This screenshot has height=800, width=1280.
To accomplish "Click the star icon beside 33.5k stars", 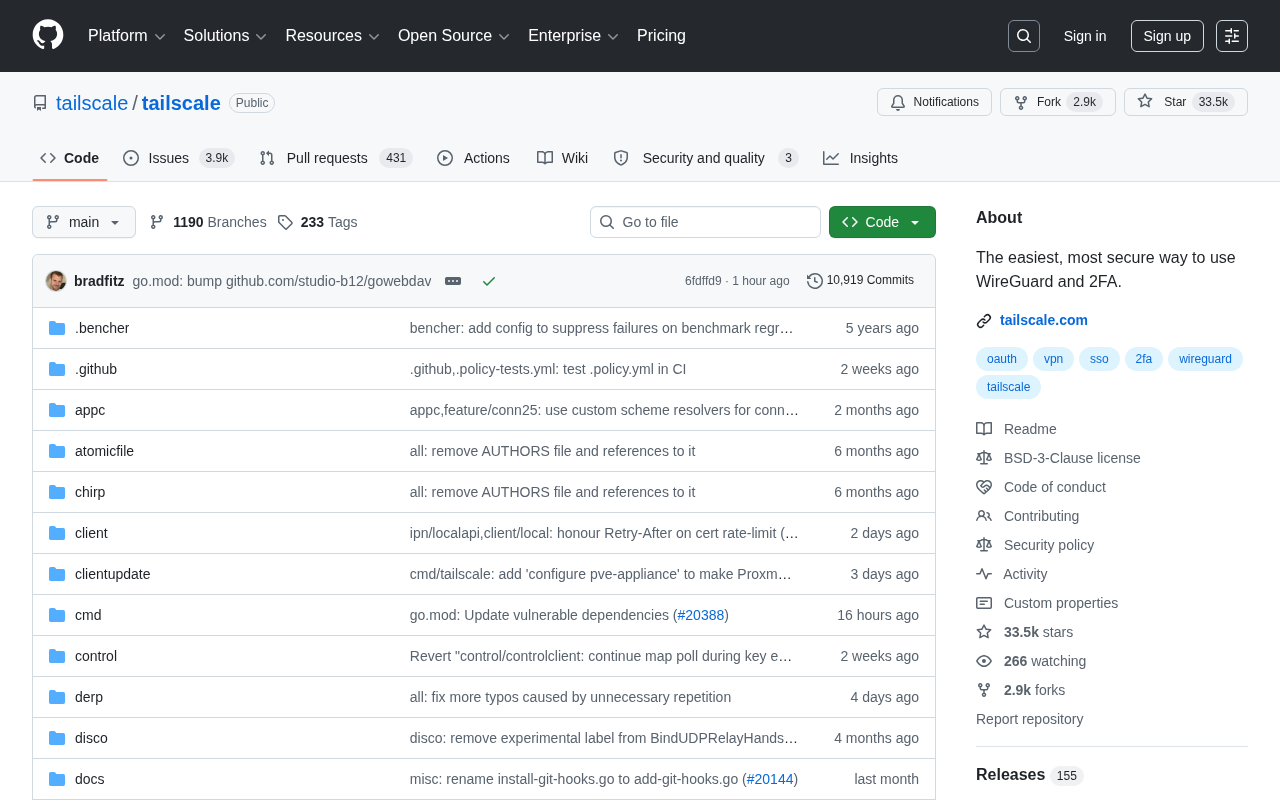I will 984,632.
